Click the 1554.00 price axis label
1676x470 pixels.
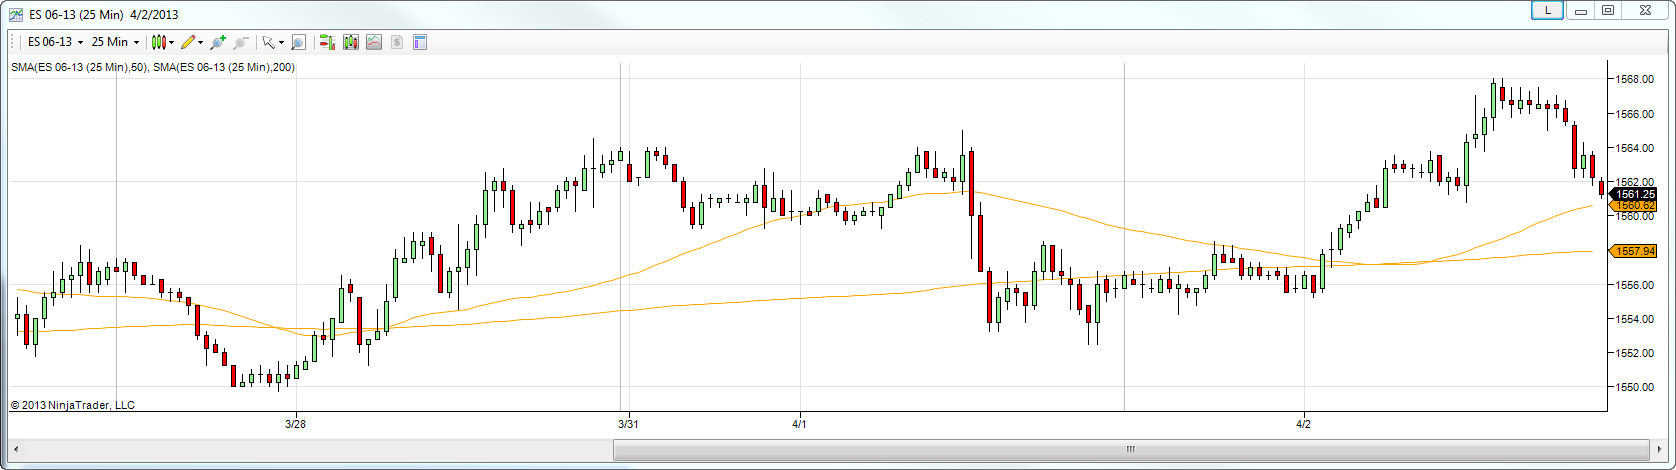click(1636, 319)
